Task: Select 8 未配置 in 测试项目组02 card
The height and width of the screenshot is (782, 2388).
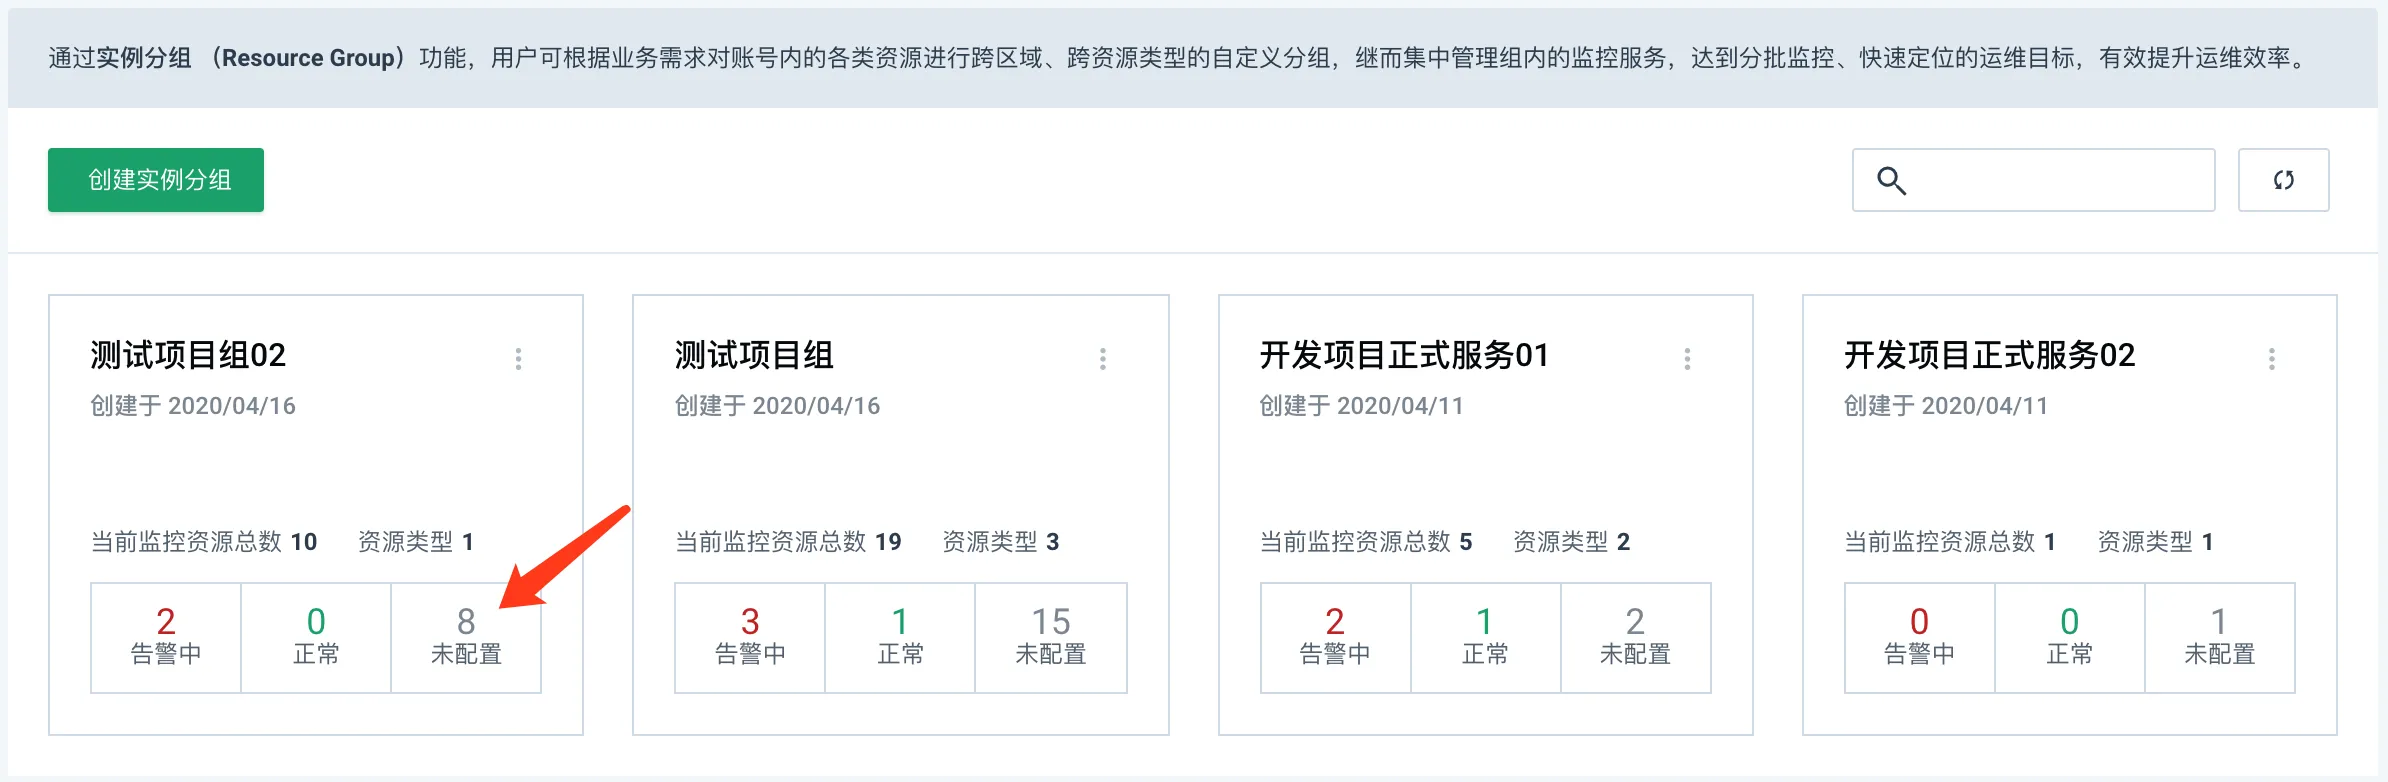Action: (466, 637)
